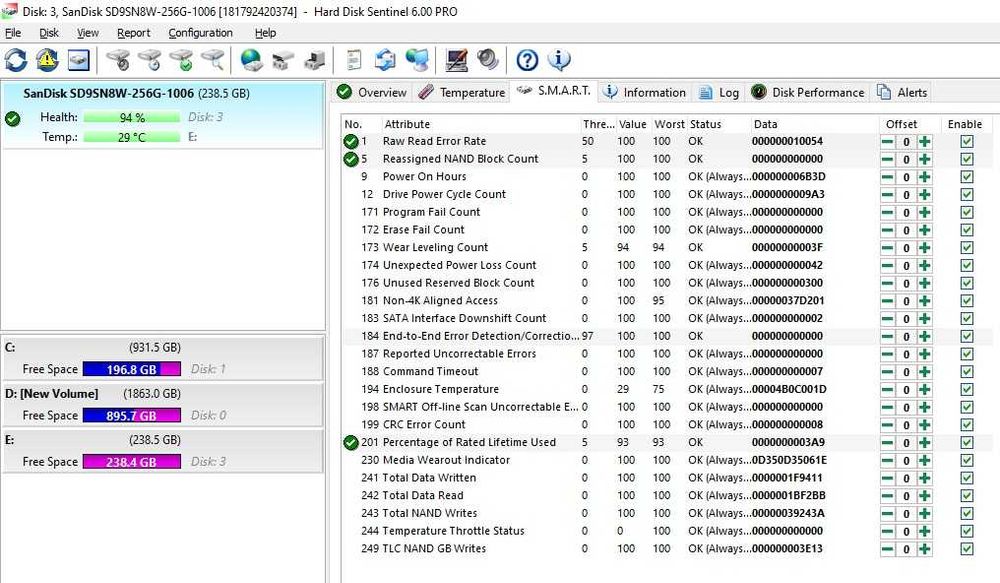Open the Disk menu

(48, 33)
